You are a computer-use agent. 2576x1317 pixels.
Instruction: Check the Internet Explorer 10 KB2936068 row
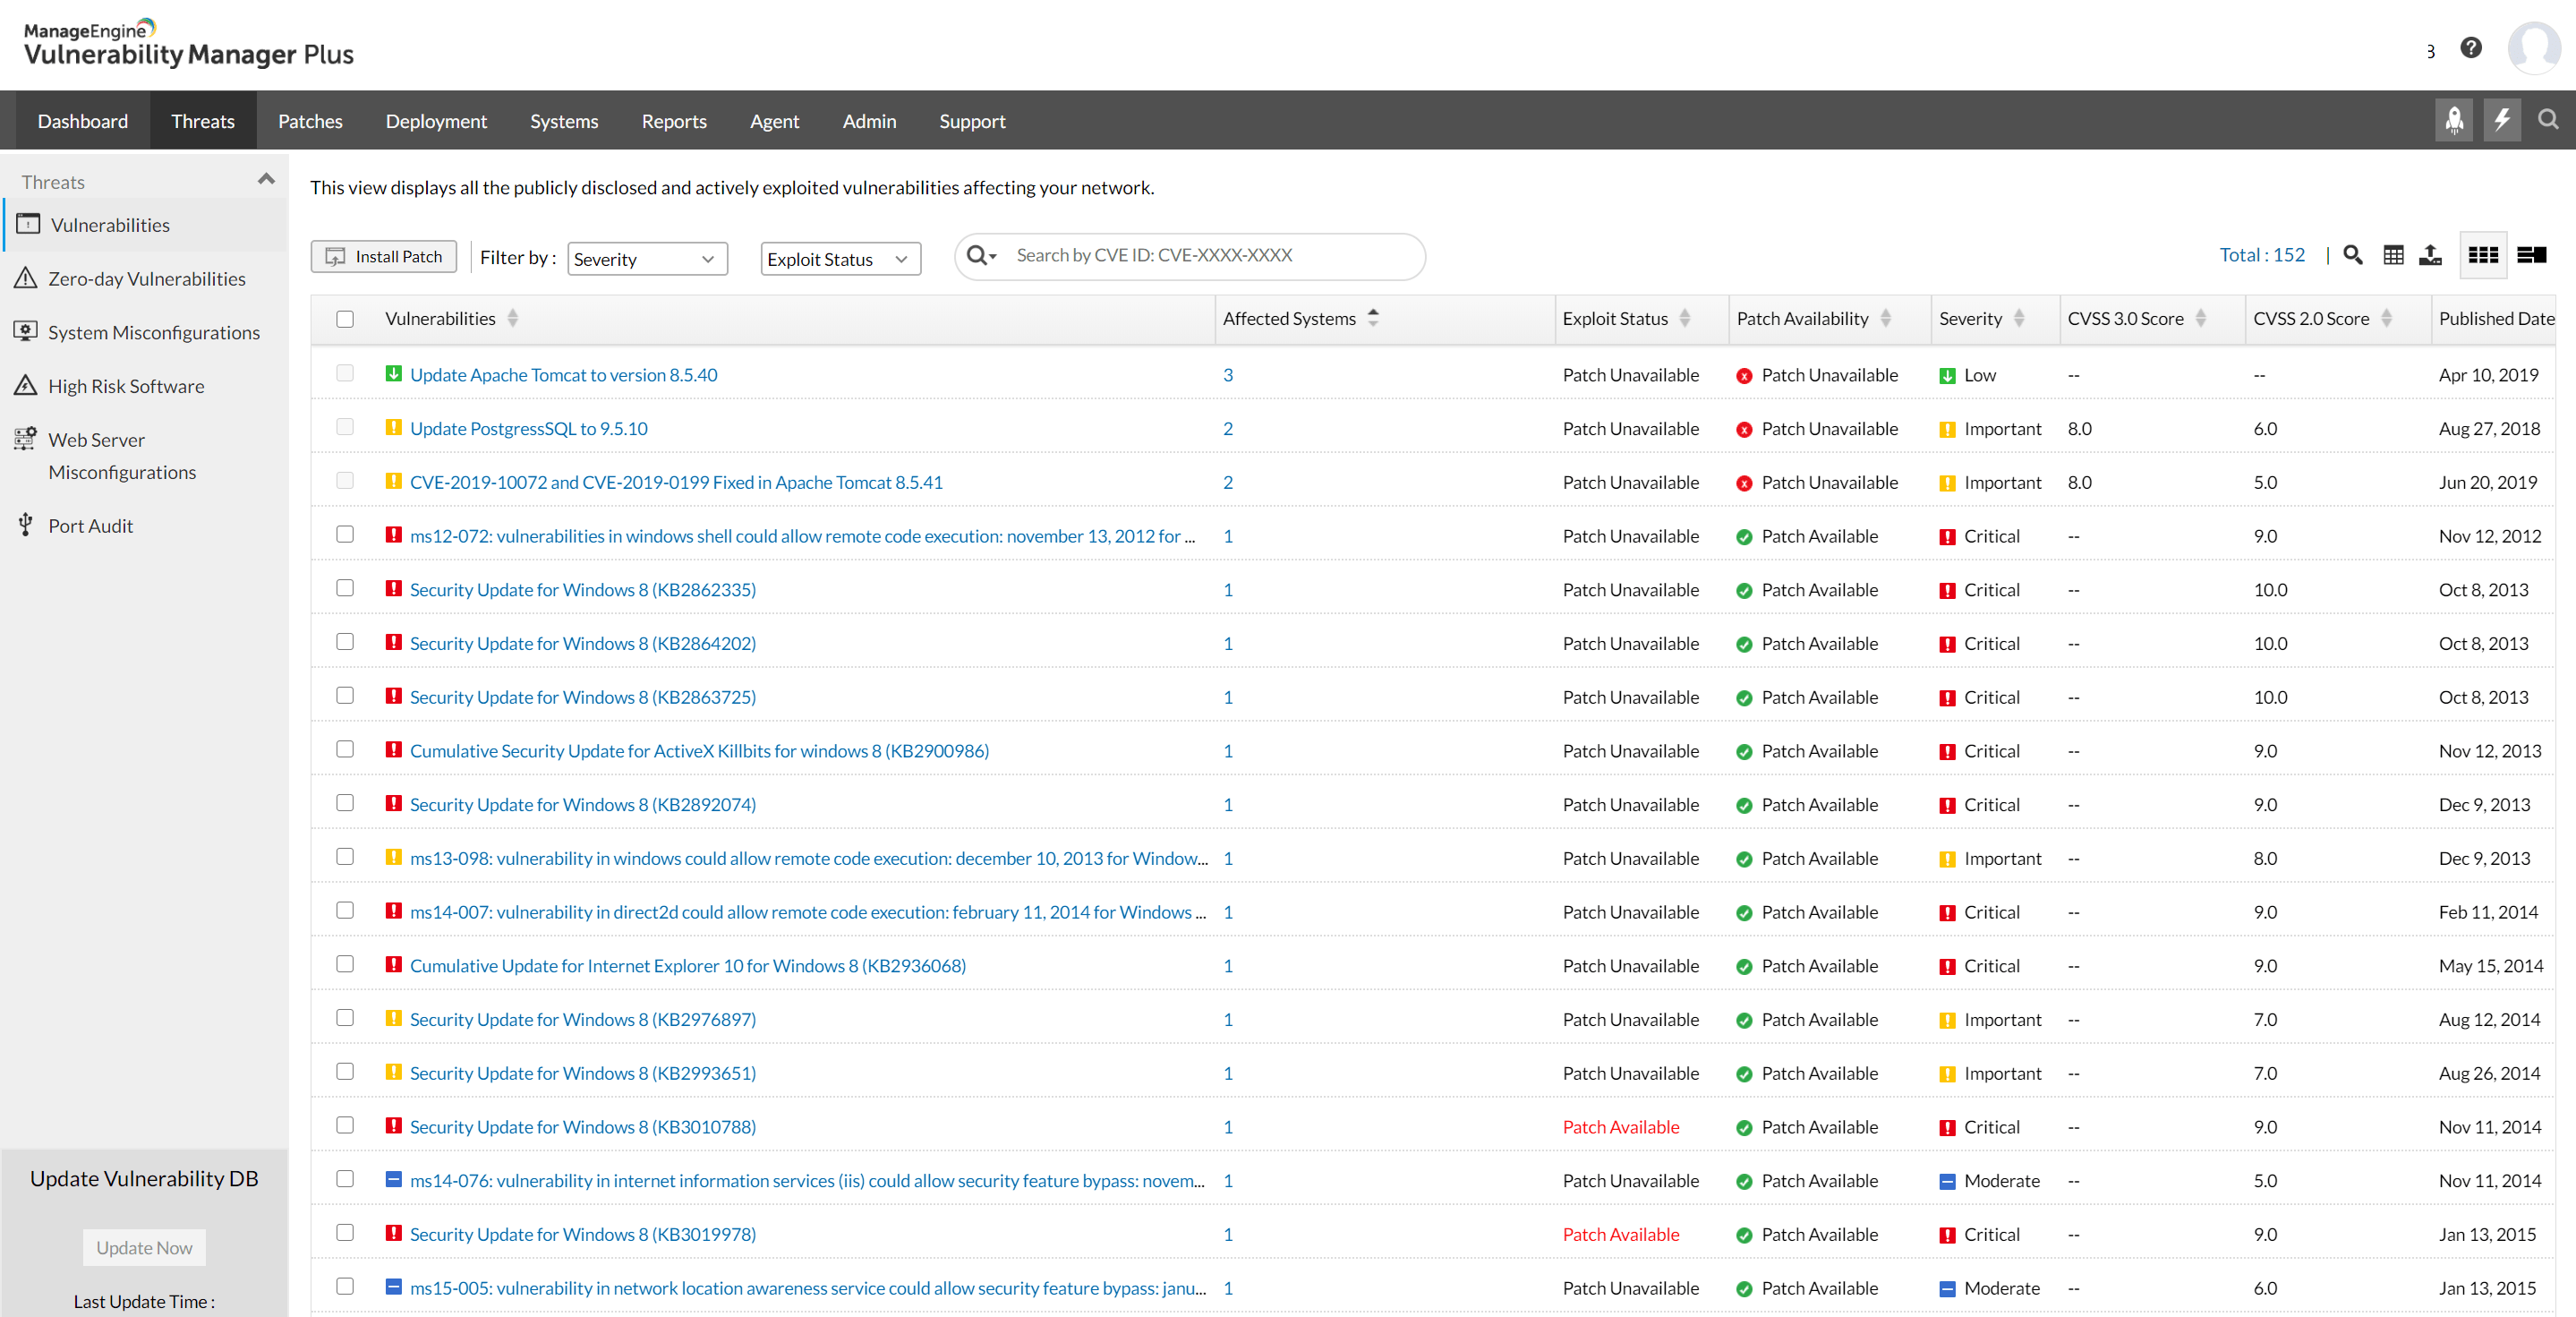click(x=345, y=964)
